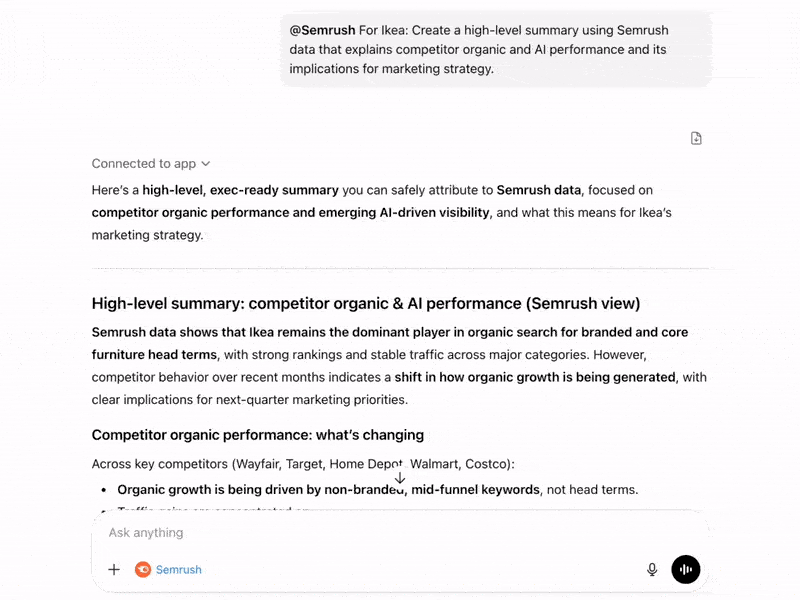Click the plus icon to add attachments
This screenshot has height=600, width=800.
coord(114,569)
